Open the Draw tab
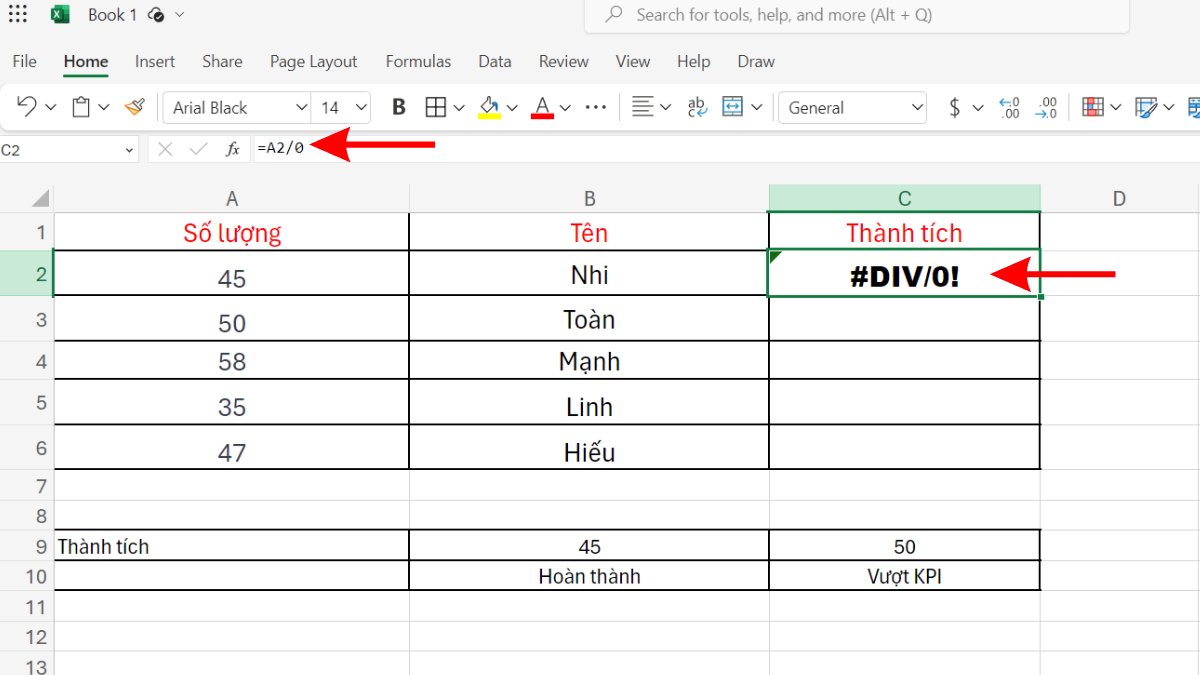The height and width of the screenshot is (675, 1200). pos(756,61)
